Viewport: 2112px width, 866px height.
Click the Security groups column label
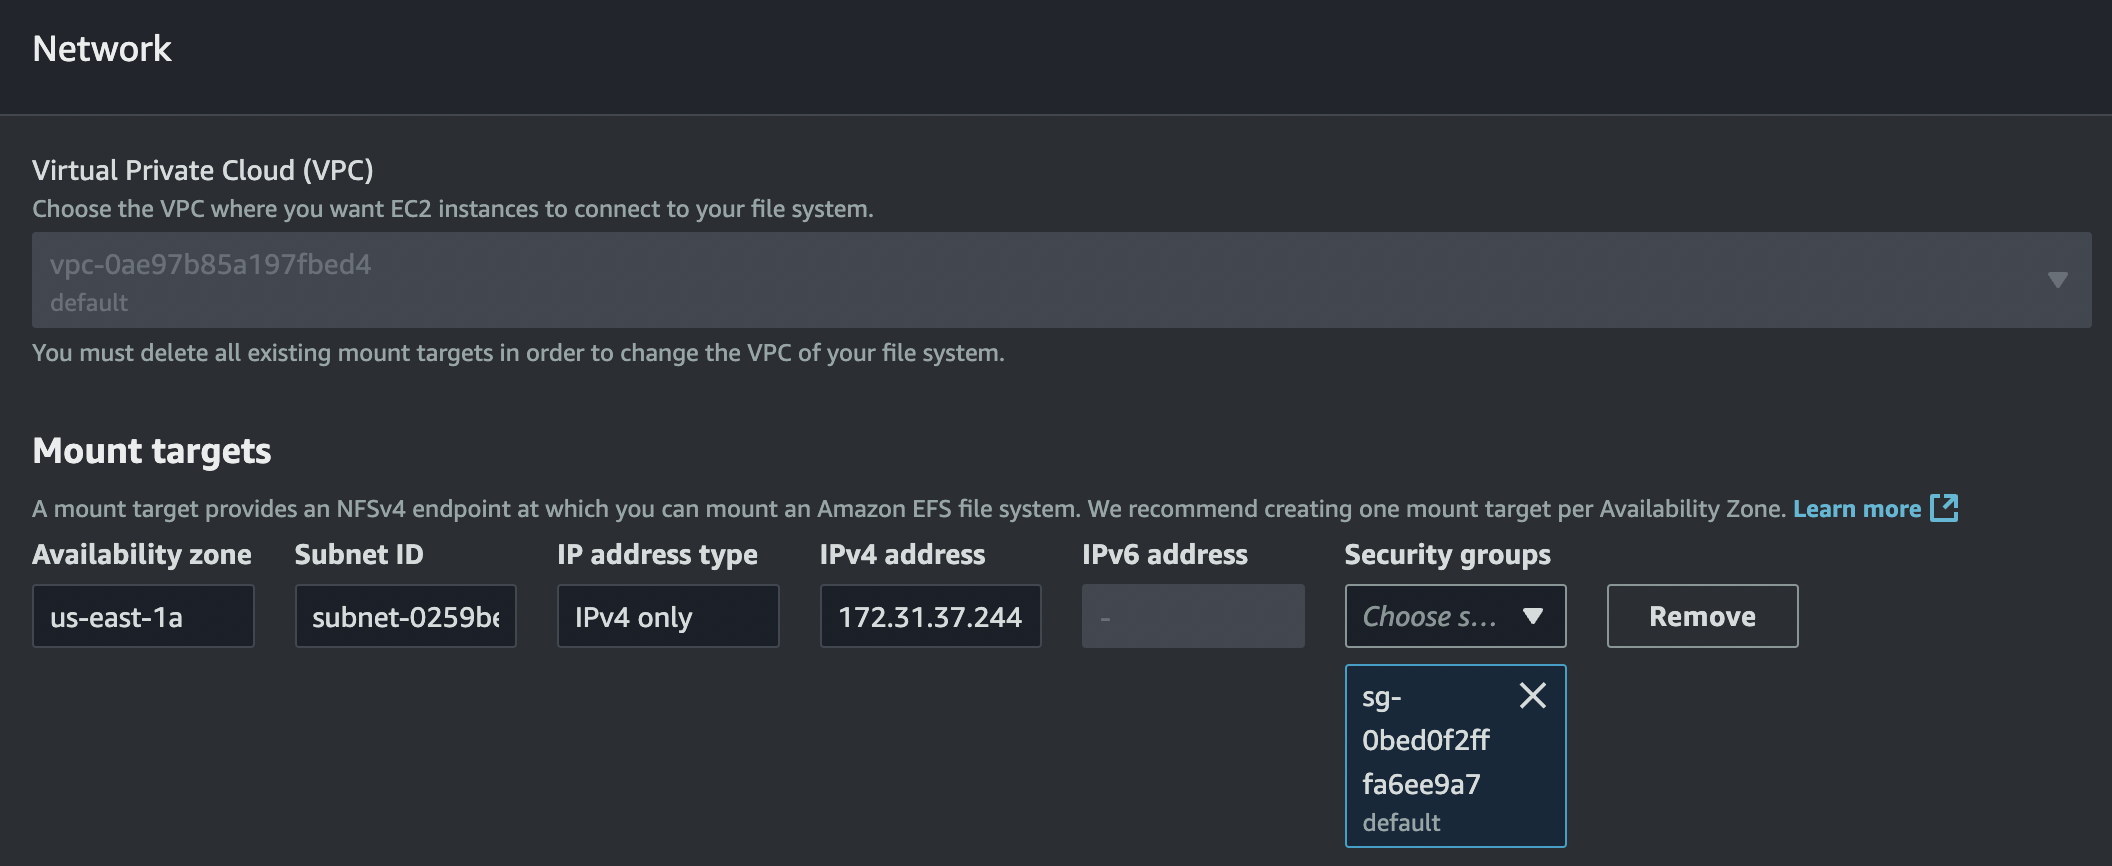[1447, 555]
